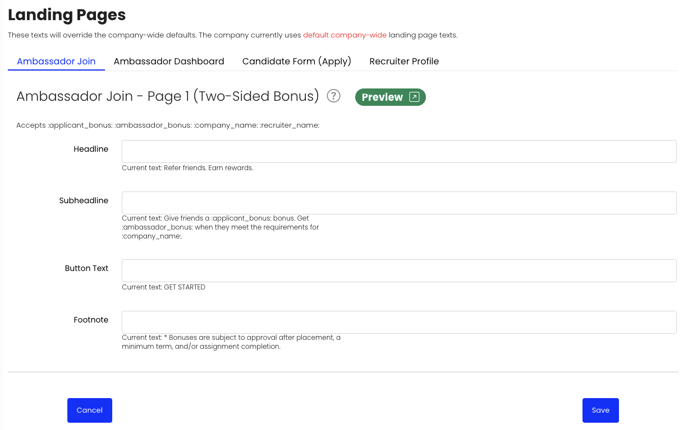The image size is (688, 430).
Task: Click the Headline field label
Action: tap(91, 149)
